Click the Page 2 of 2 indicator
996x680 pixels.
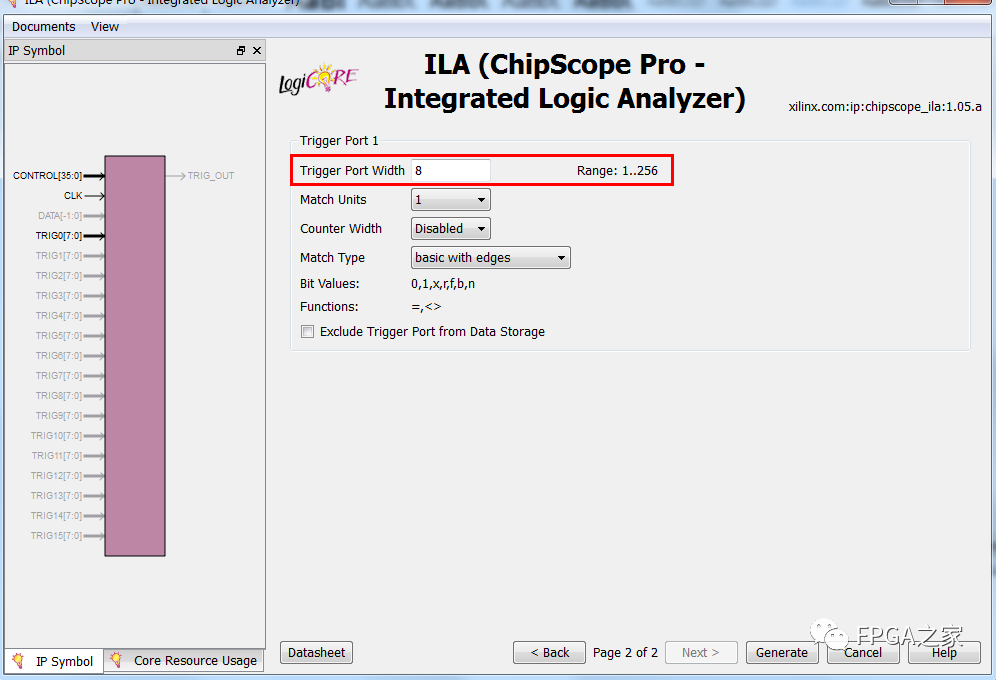[625, 653]
